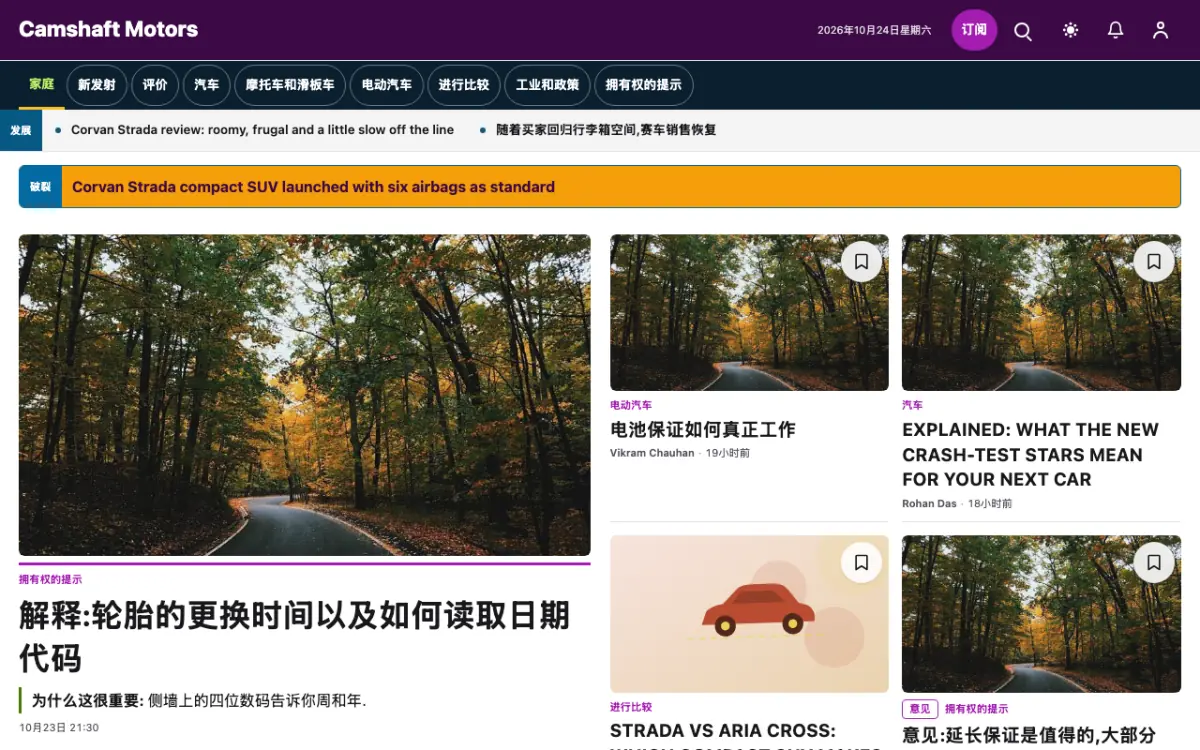
Task: Open the 摩托车和滑板车 nav tab
Action: tap(290, 85)
